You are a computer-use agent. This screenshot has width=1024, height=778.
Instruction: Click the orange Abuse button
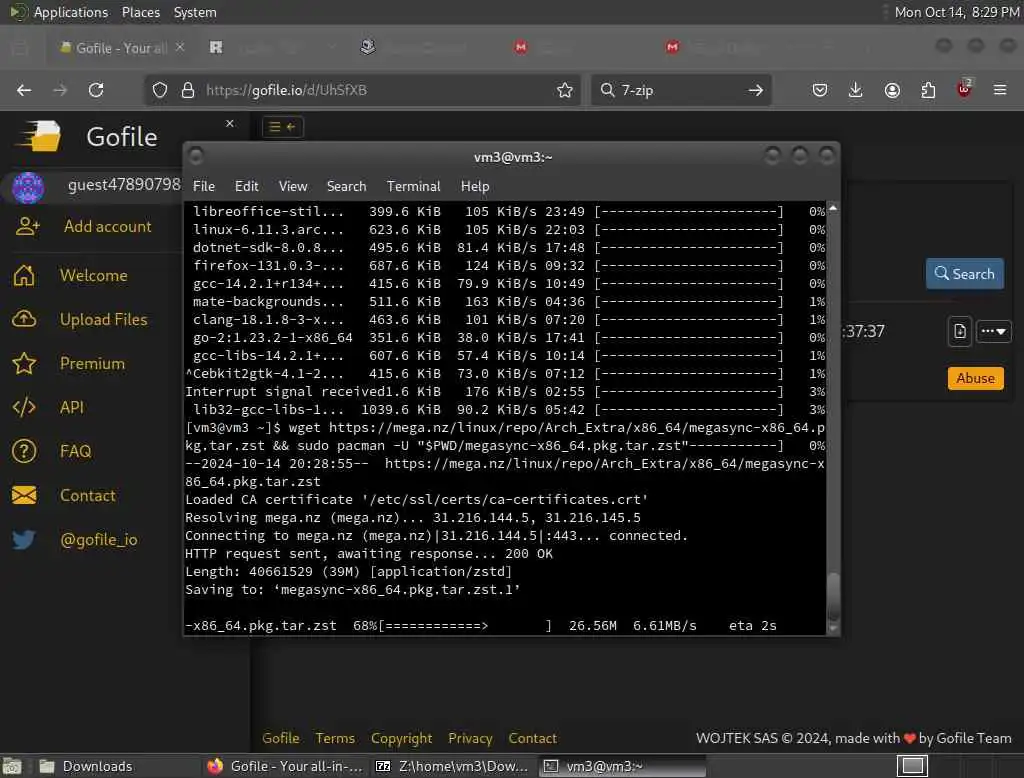pos(976,378)
